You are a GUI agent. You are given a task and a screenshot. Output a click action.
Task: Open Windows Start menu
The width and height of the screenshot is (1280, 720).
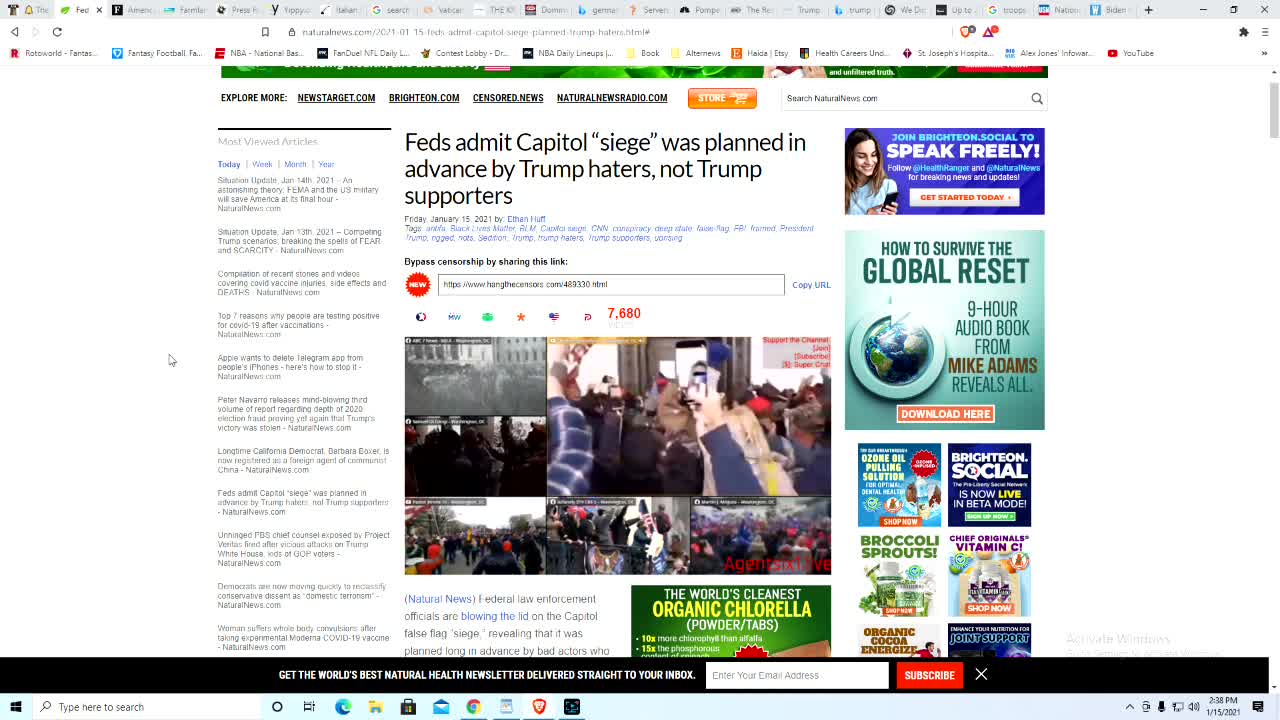[14, 707]
